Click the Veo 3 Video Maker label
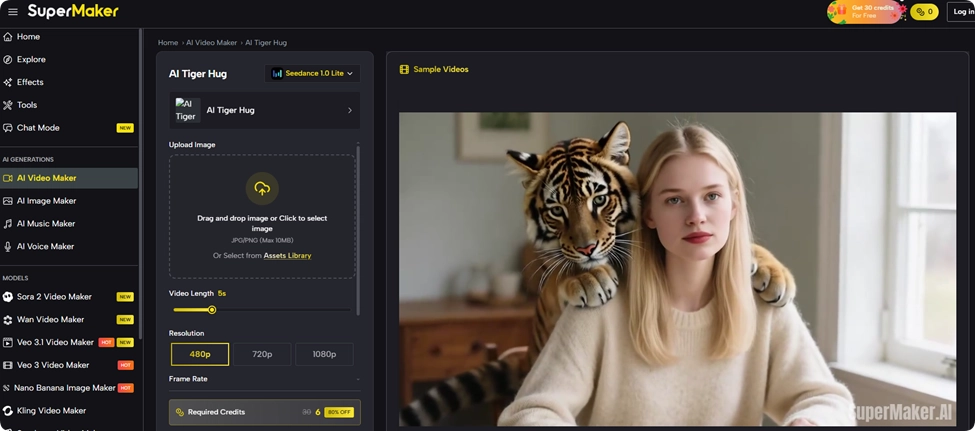This screenshot has height=431, width=975. pyautogui.click(x=53, y=365)
